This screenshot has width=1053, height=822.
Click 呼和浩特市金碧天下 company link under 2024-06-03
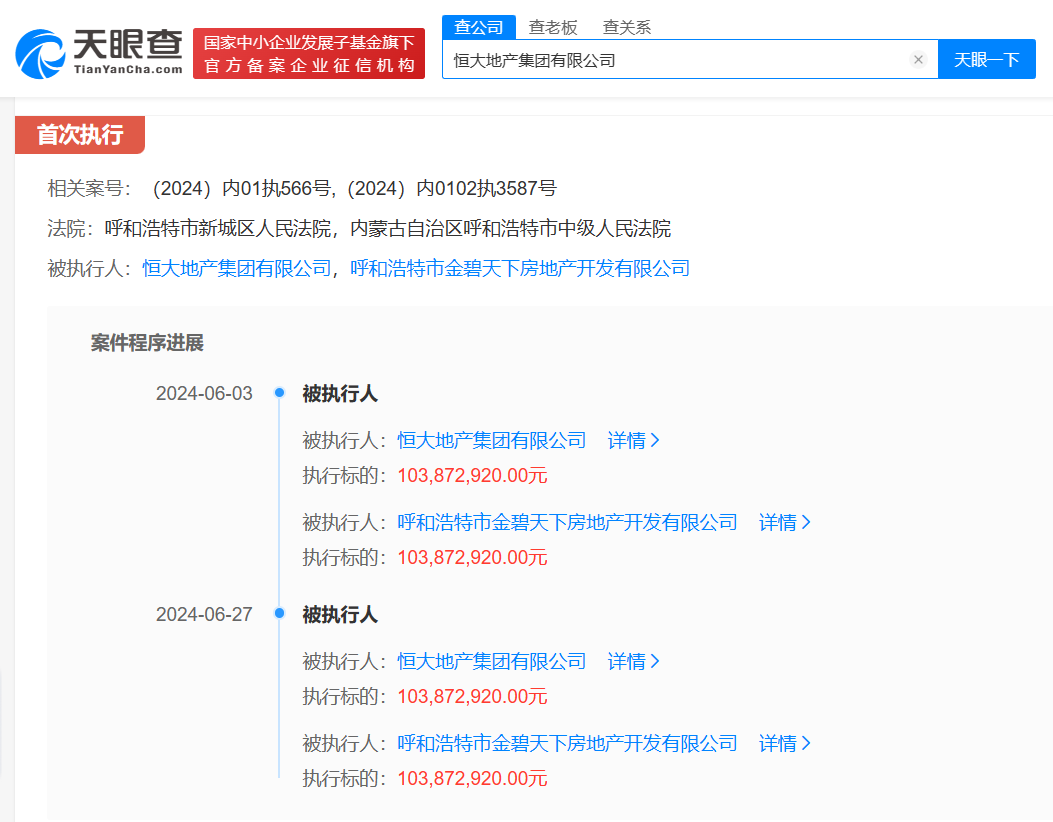[x=567, y=522]
